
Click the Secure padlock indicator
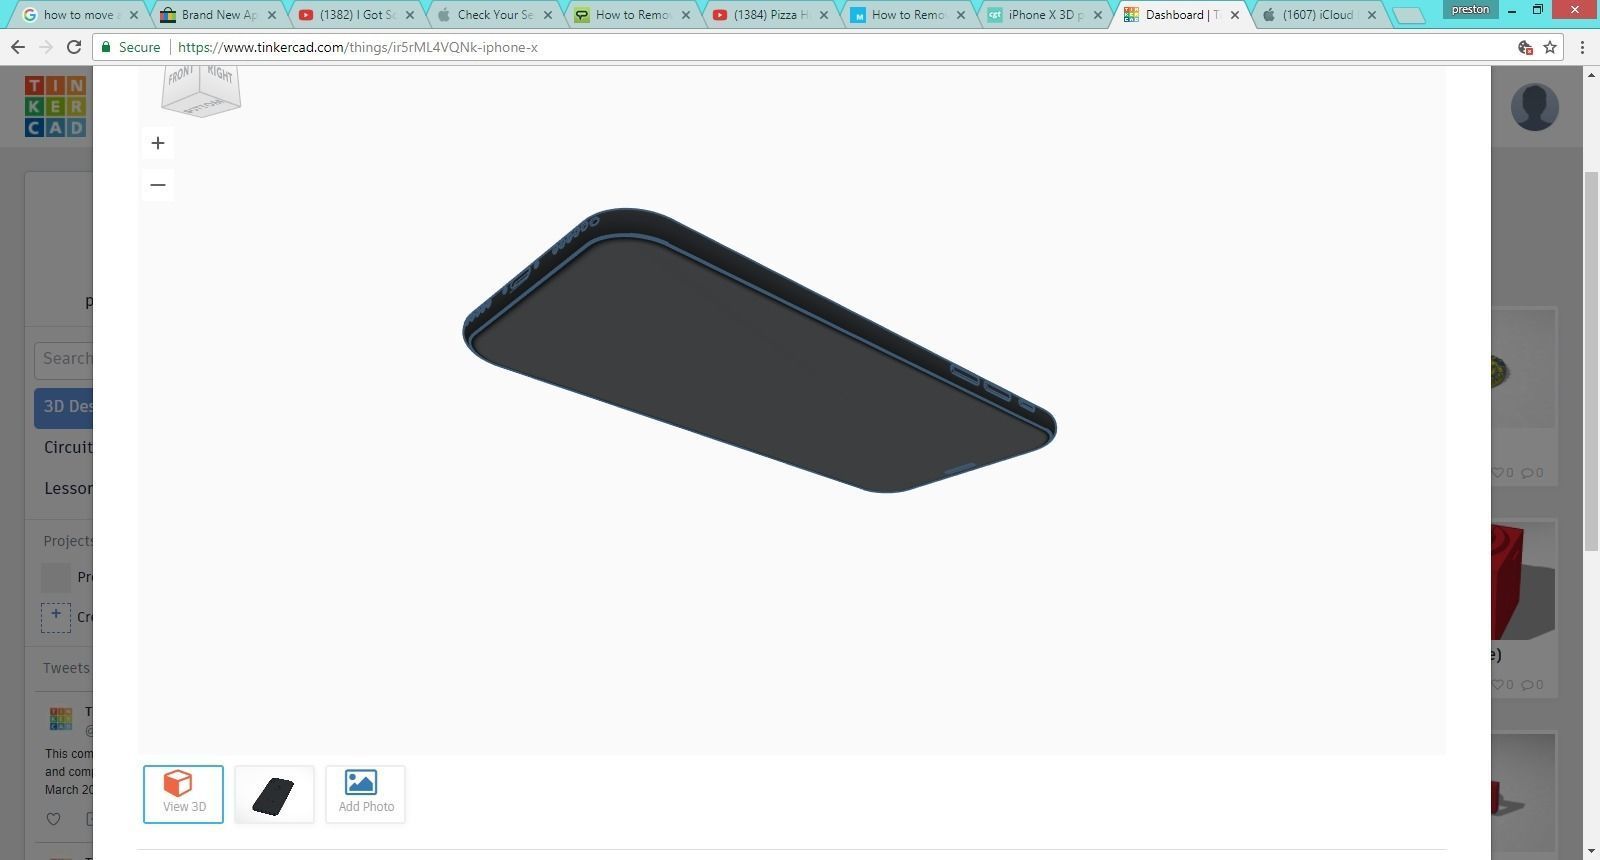(130, 47)
